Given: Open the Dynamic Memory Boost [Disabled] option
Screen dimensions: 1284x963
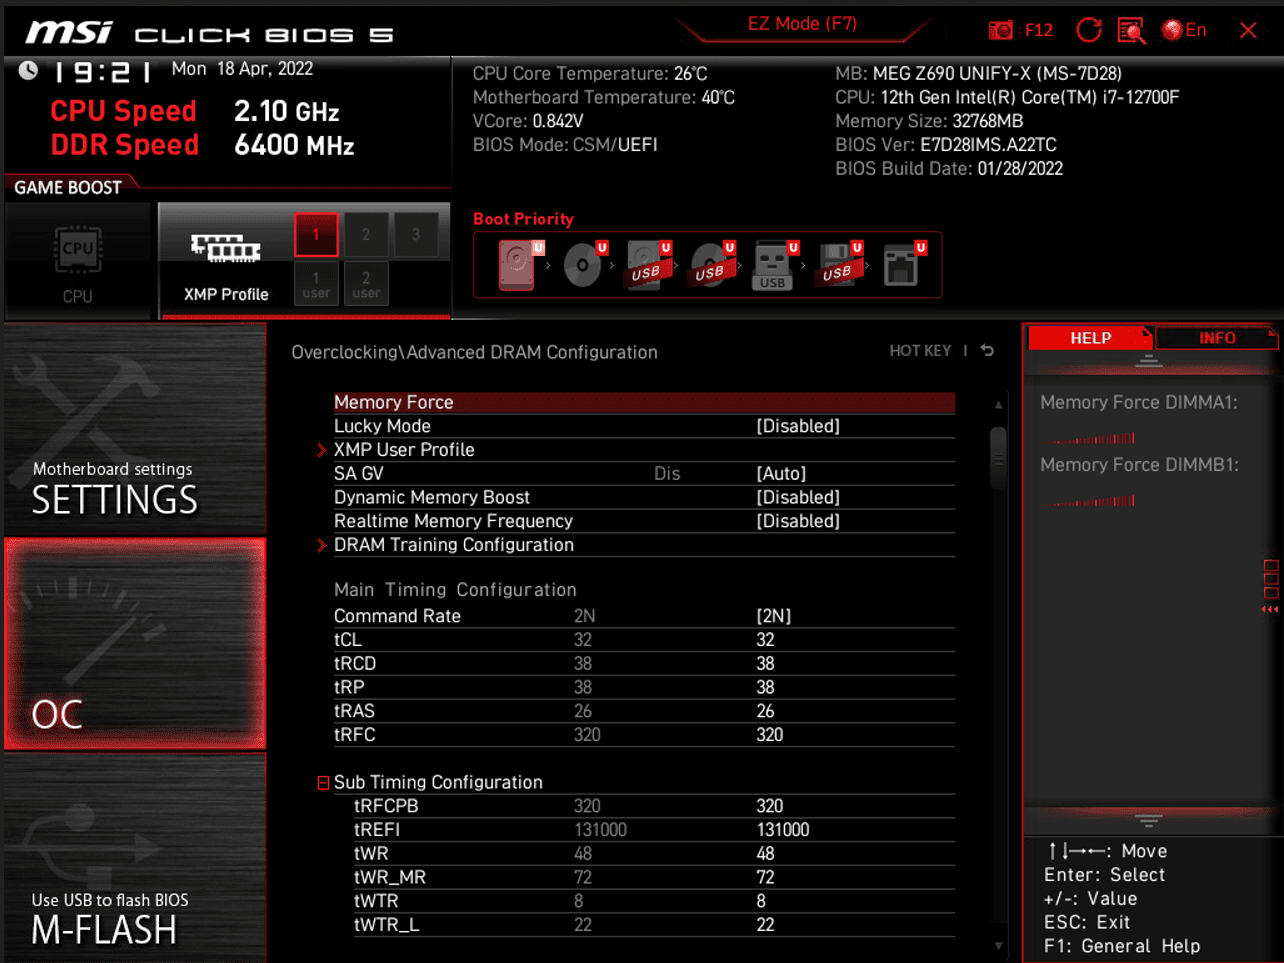Looking at the screenshot, I should tap(798, 497).
